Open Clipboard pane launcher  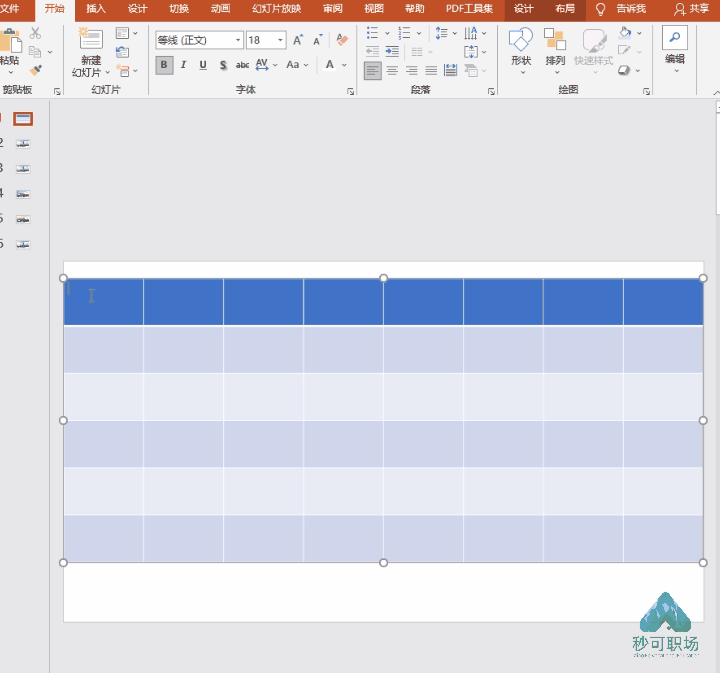(x=57, y=91)
